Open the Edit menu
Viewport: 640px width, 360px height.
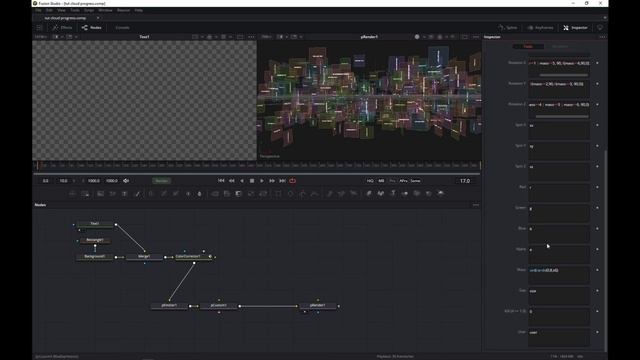point(49,10)
